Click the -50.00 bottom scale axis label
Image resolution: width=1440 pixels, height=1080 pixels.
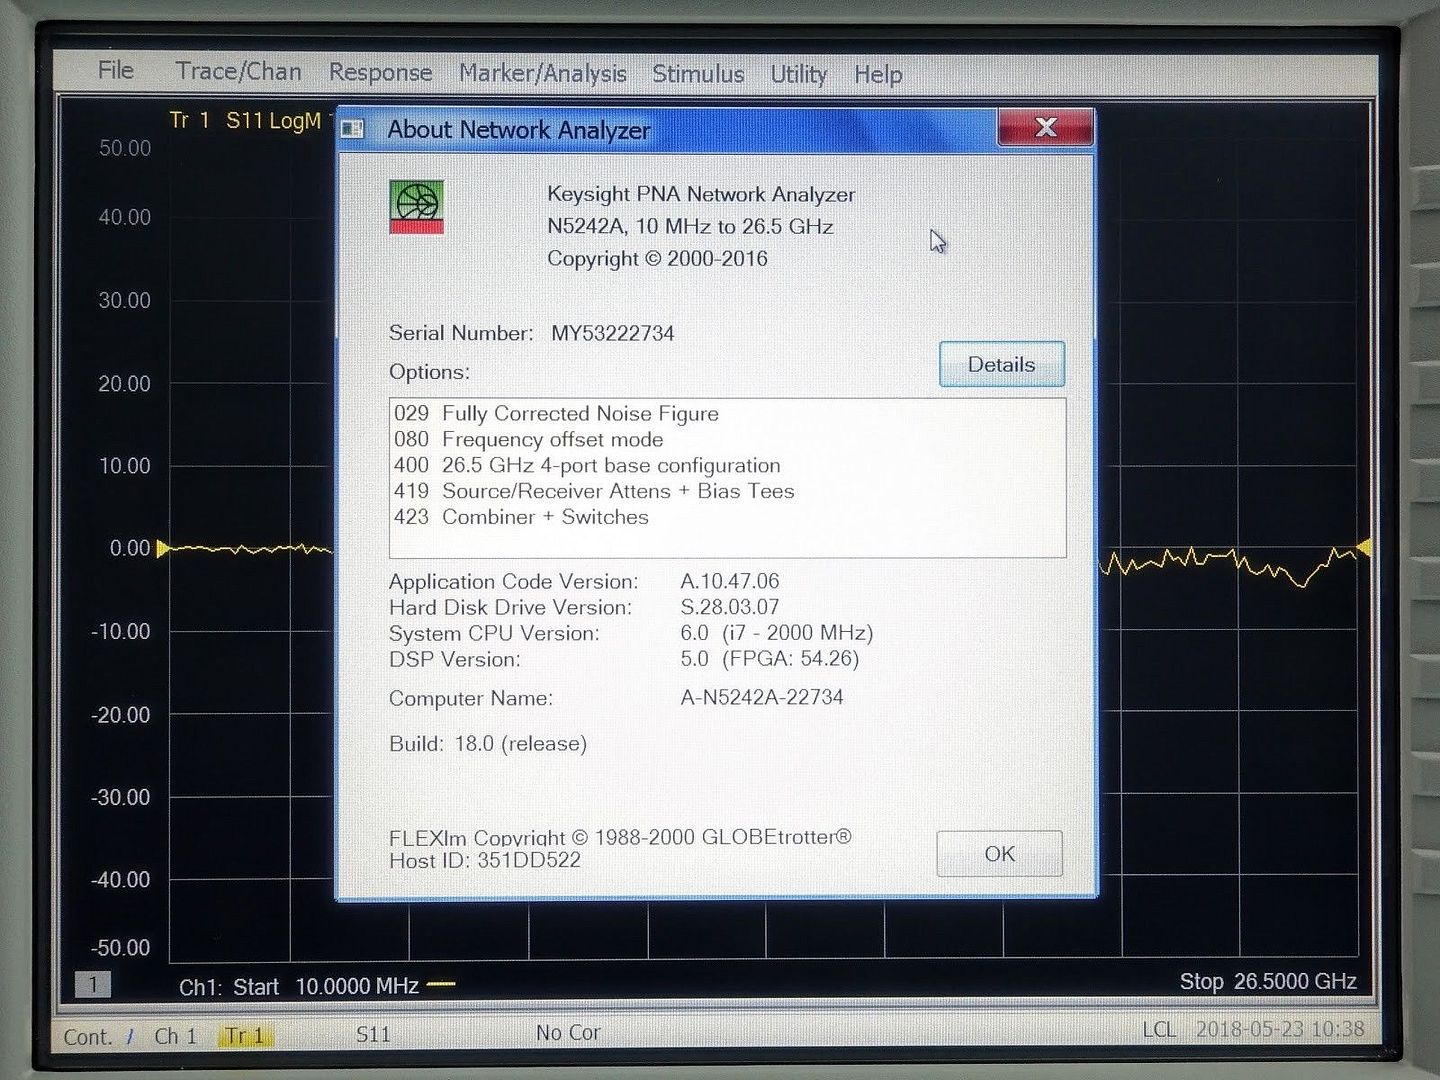click(x=120, y=947)
